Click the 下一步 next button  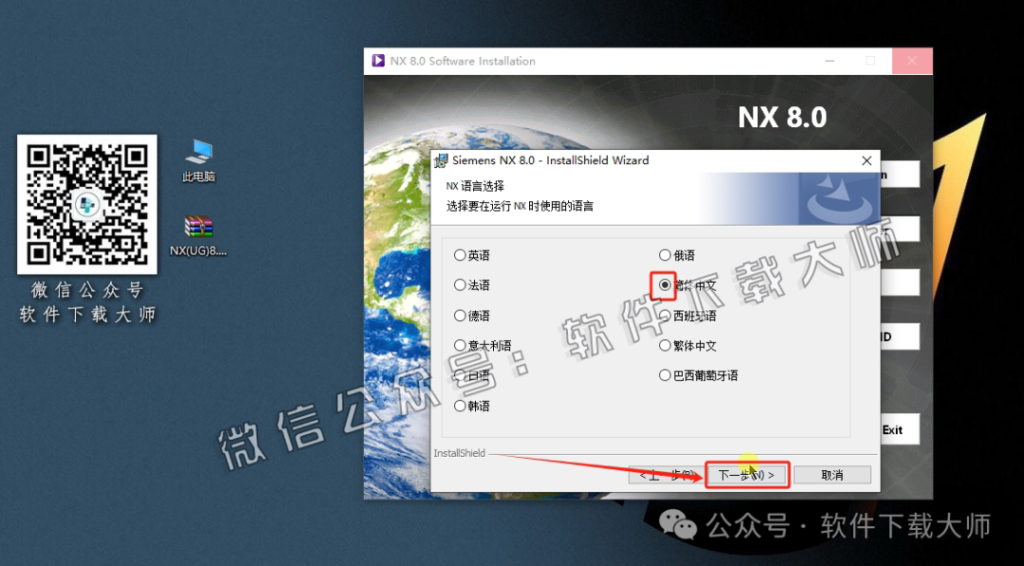[x=747, y=475]
